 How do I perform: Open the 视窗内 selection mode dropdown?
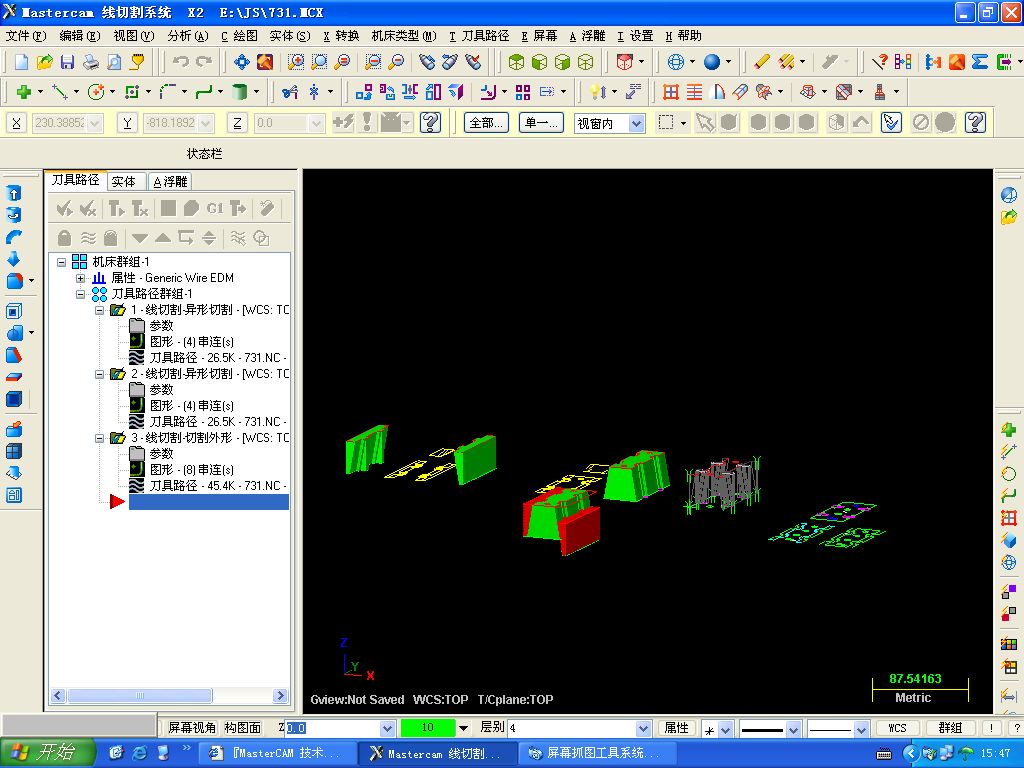pos(637,123)
